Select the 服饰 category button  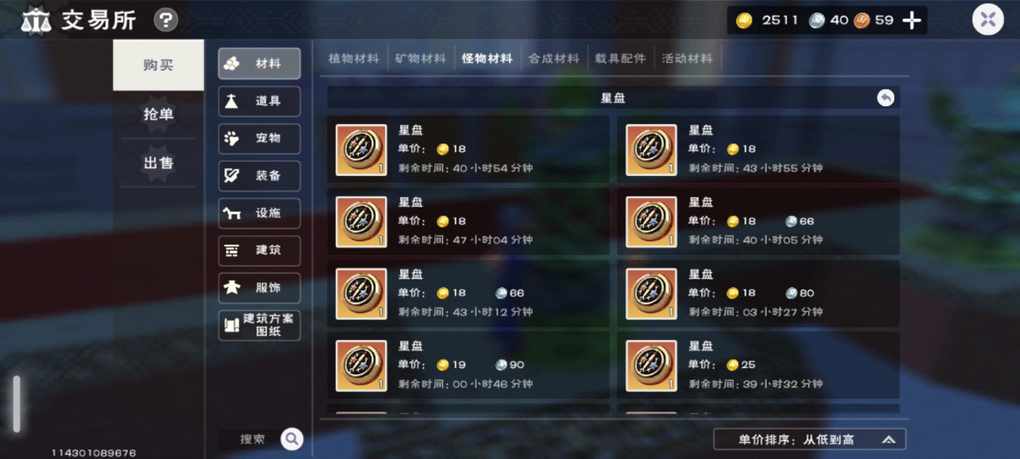click(x=260, y=288)
